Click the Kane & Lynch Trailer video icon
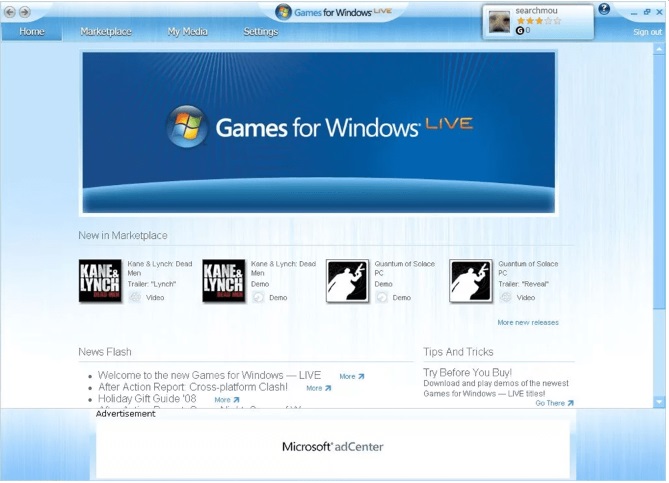The width and height of the screenshot is (669, 483). (x=135, y=297)
